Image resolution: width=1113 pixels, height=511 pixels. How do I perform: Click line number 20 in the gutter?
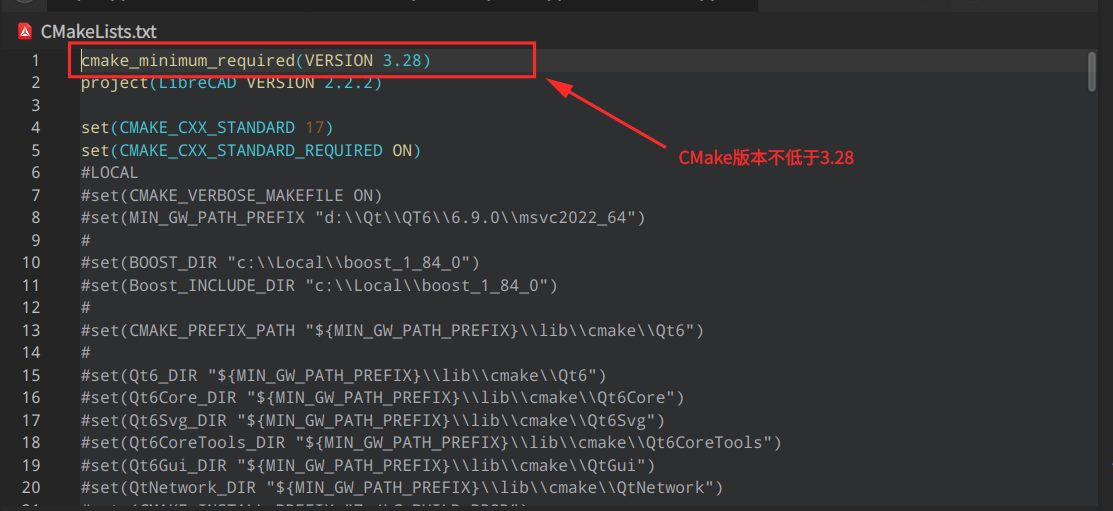[31, 488]
